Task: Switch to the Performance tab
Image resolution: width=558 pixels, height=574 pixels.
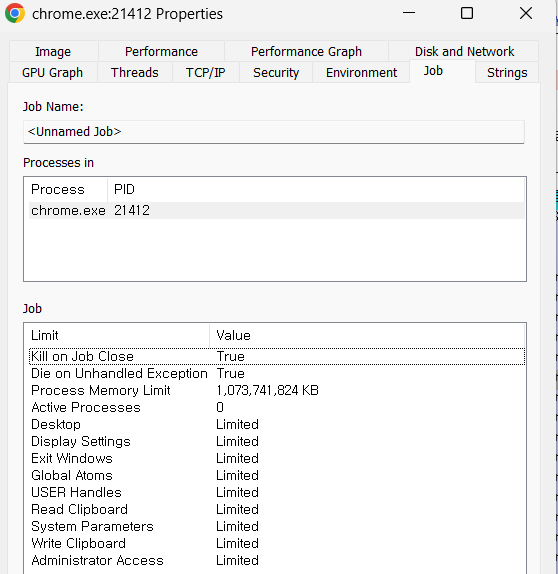Action: click(161, 51)
